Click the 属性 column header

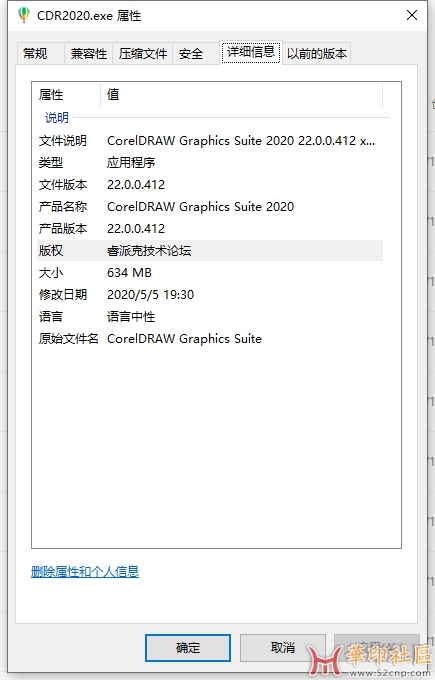[x=66, y=95]
